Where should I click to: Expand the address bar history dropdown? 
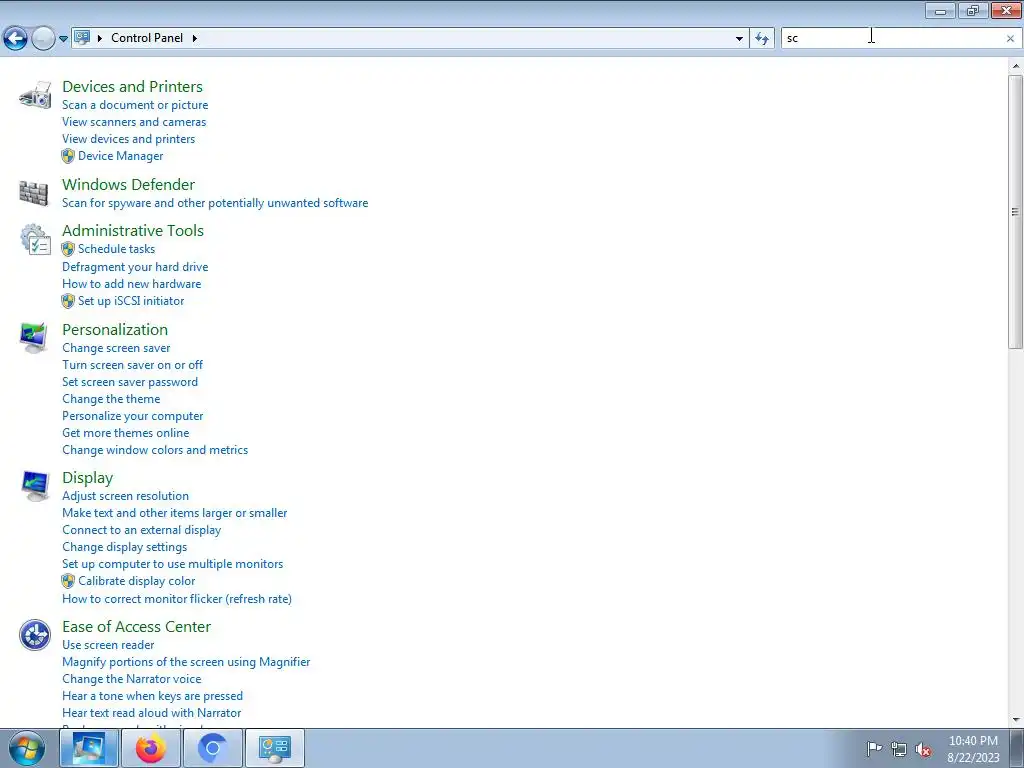[739, 39]
